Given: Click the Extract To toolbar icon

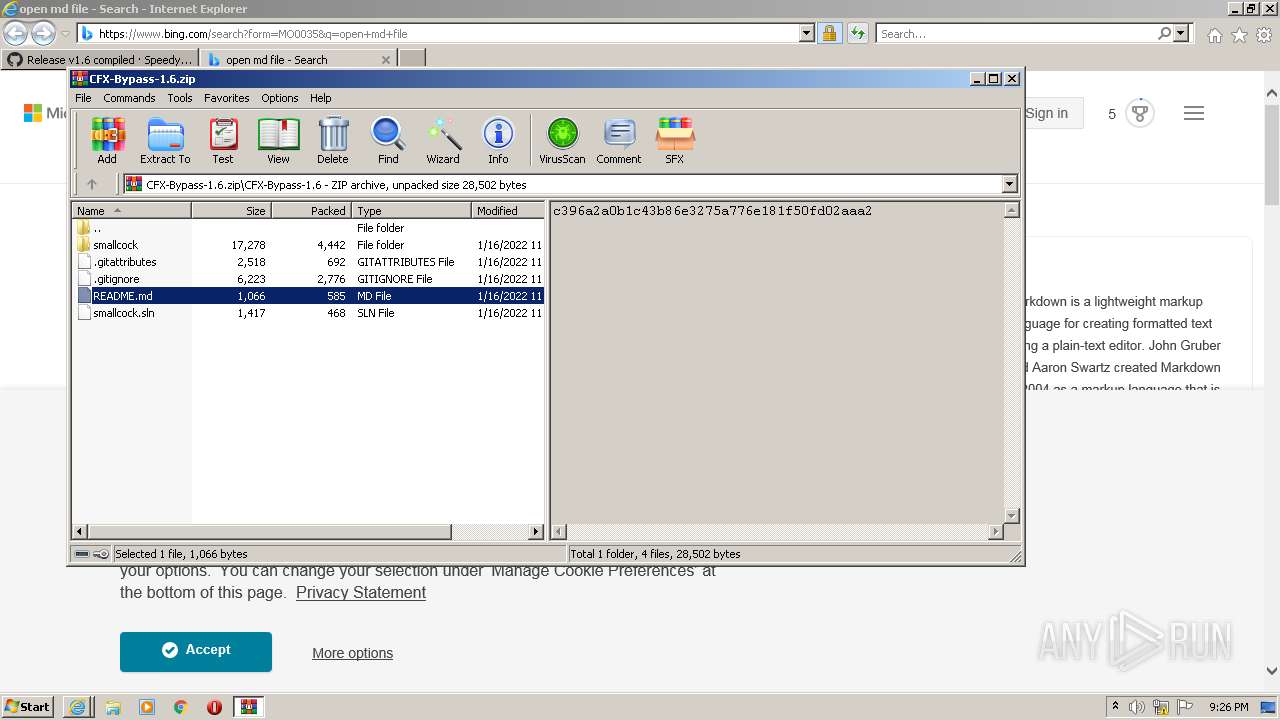Looking at the screenshot, I should pos(165,140).
